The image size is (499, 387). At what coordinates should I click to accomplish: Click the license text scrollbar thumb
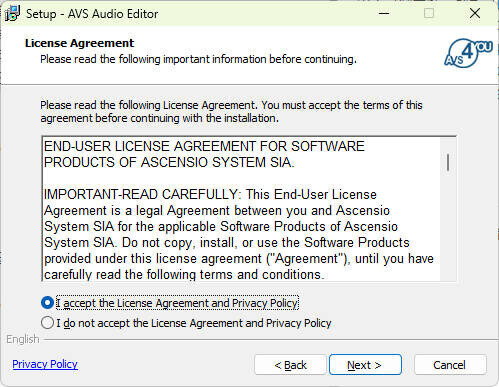click(448, 162)
